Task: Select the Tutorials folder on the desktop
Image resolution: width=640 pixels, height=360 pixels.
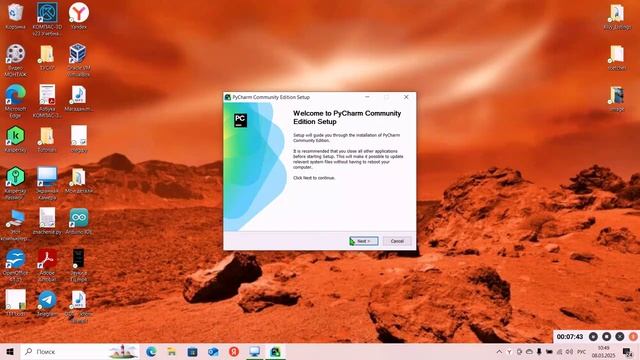Action: pyautogui.click(x=47, y=140)
